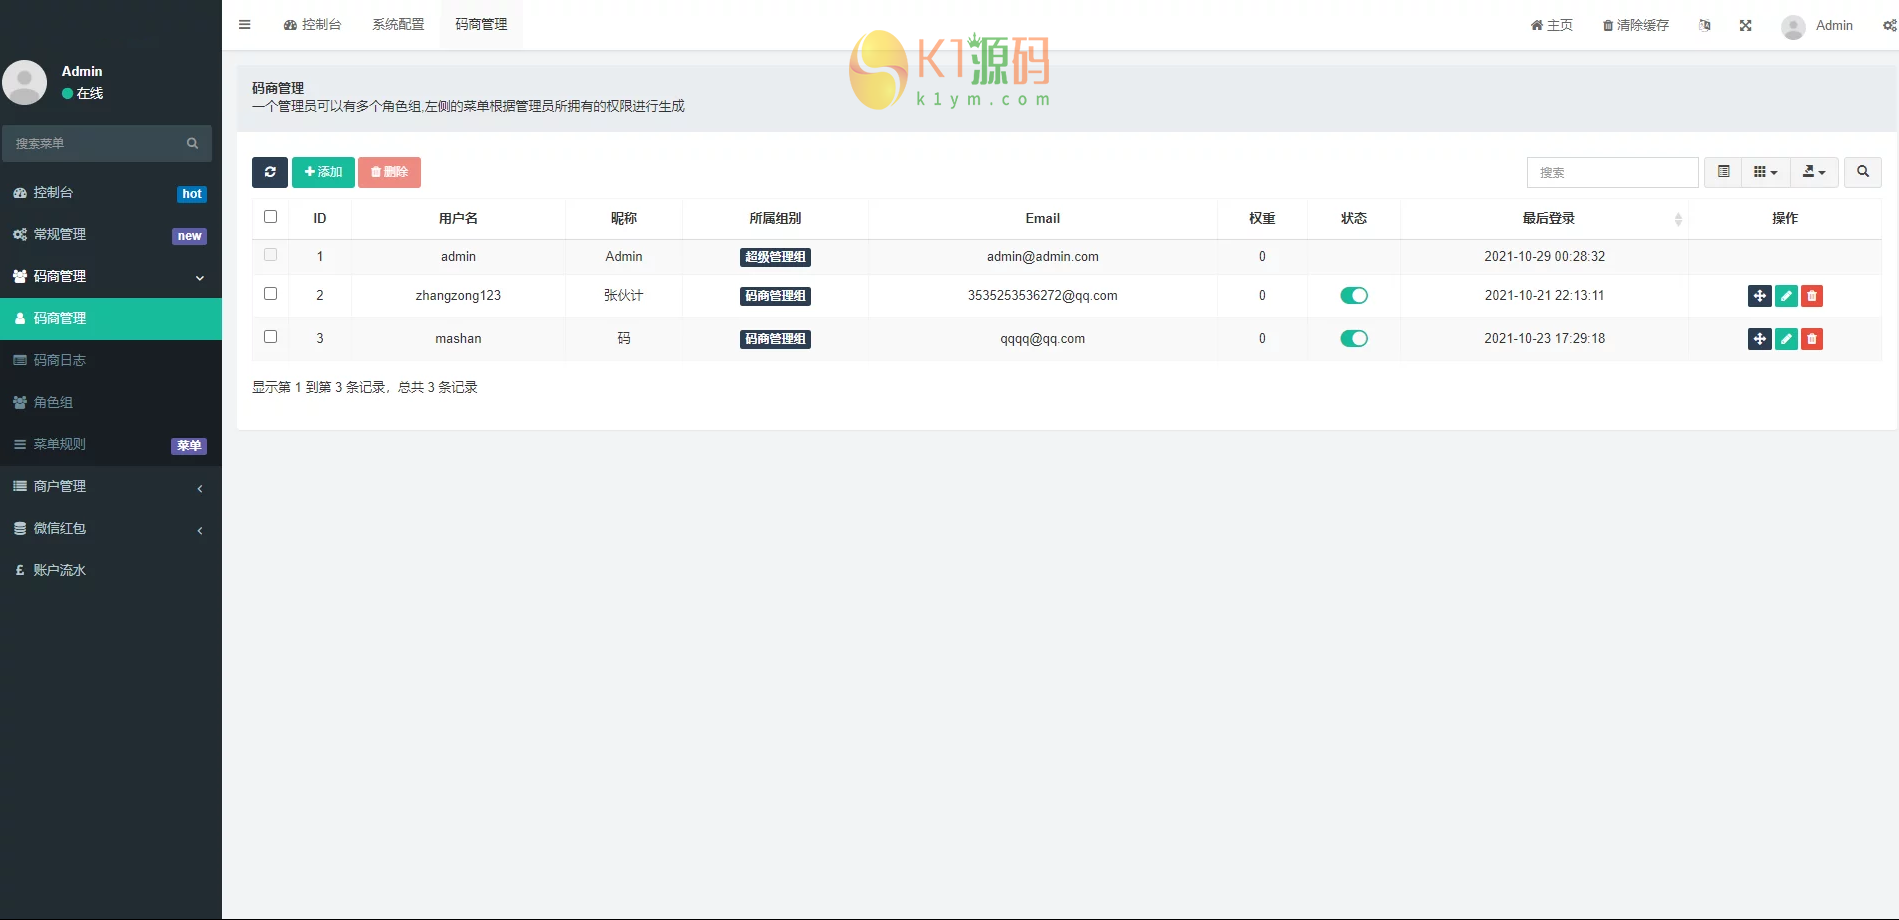Click the card view list icon on toolbar
This screenshot has height=920, width=1899.
tap(1722, 172)
